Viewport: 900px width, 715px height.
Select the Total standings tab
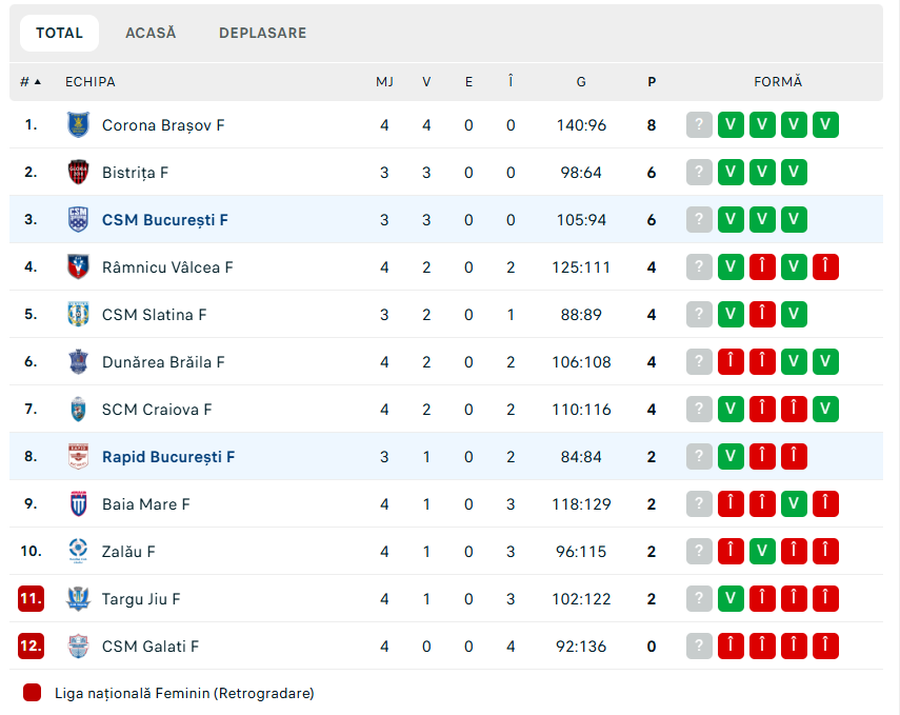tap(59, 33)
